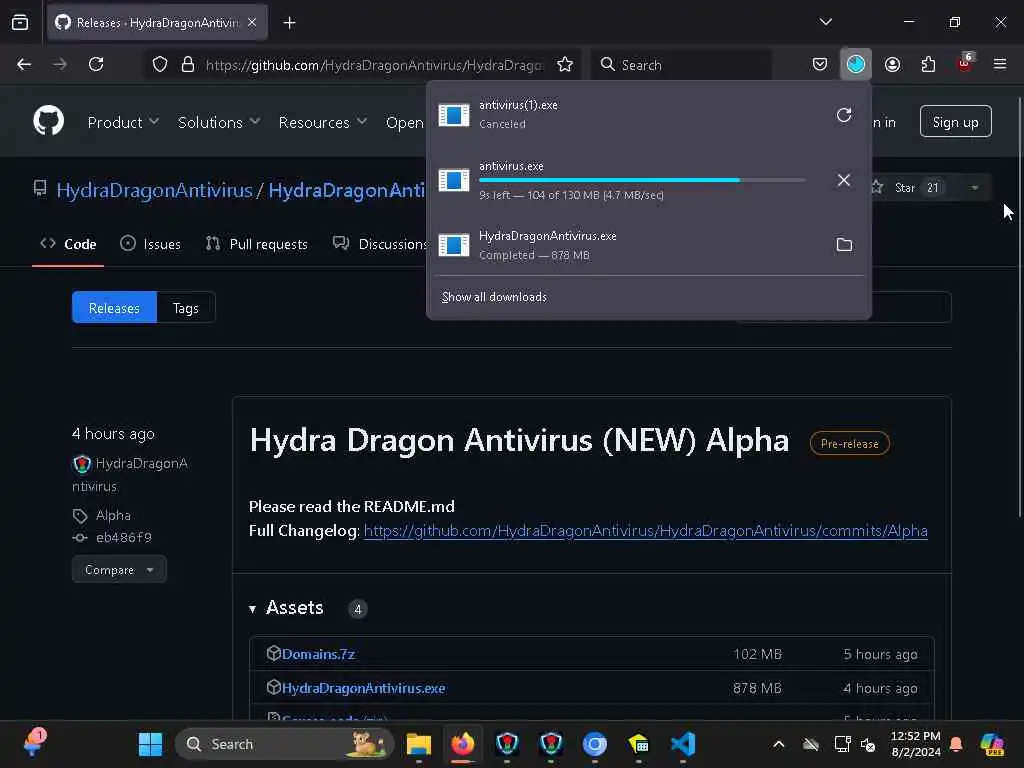Screen dimensions: 1024x768
Task: Save page to Pocket
Action: pyautogui.click(x=820, y=64)
